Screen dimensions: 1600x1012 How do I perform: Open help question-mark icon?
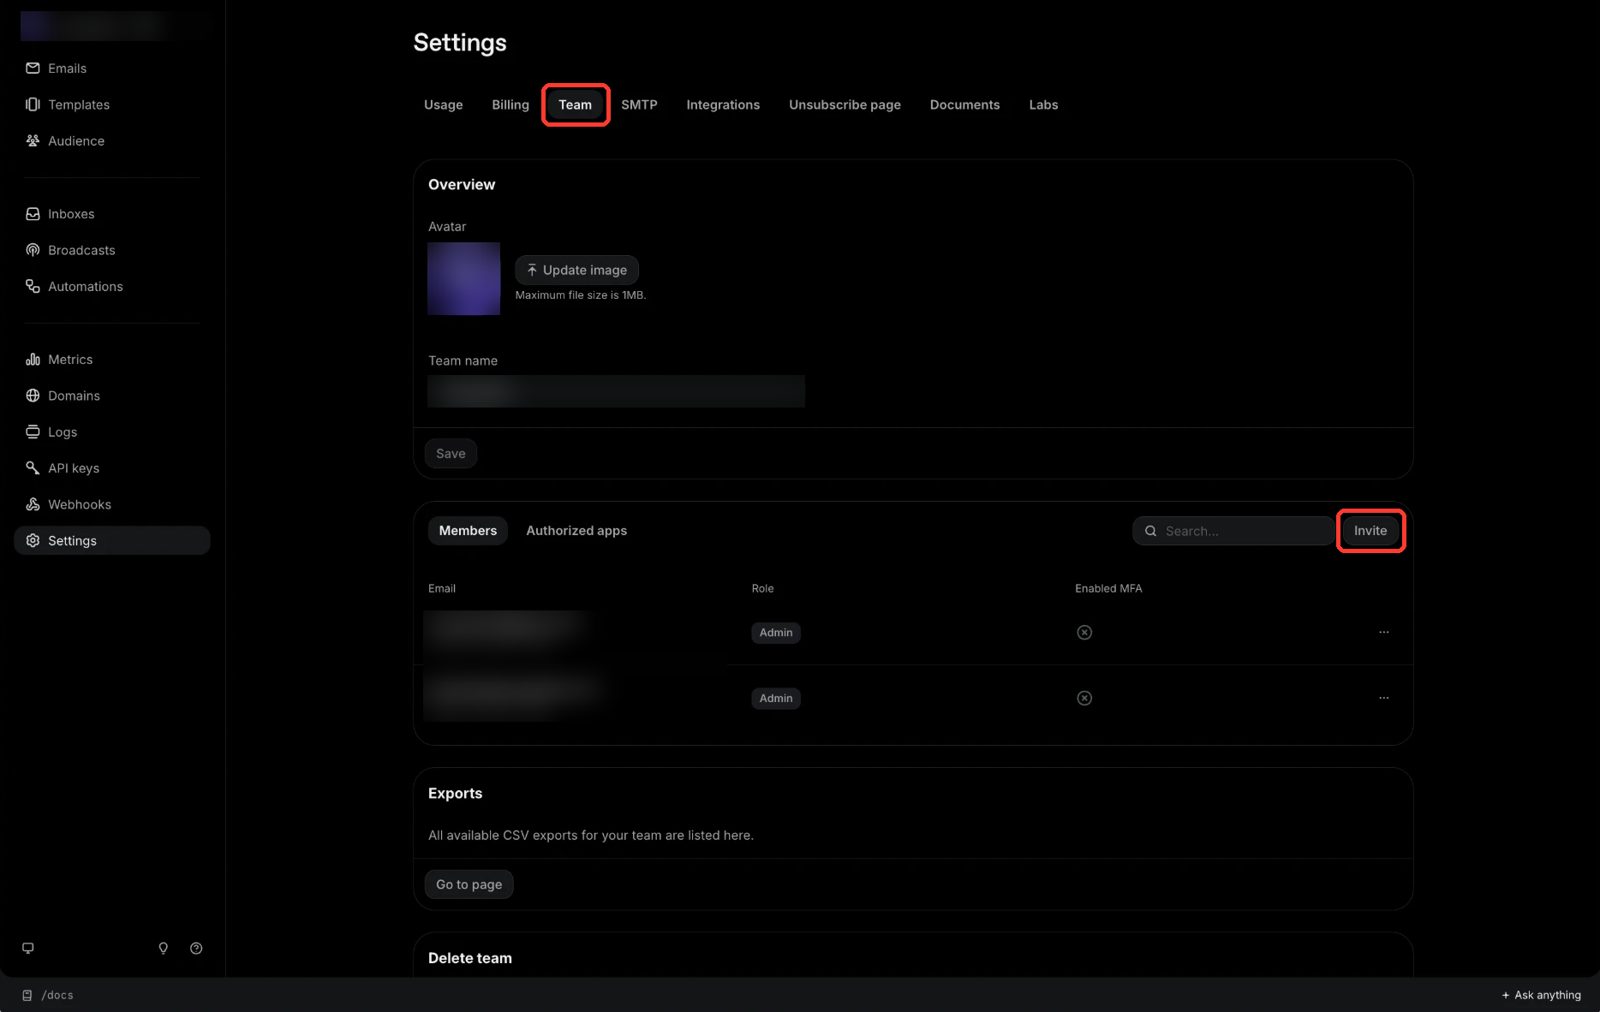(196, 948)
